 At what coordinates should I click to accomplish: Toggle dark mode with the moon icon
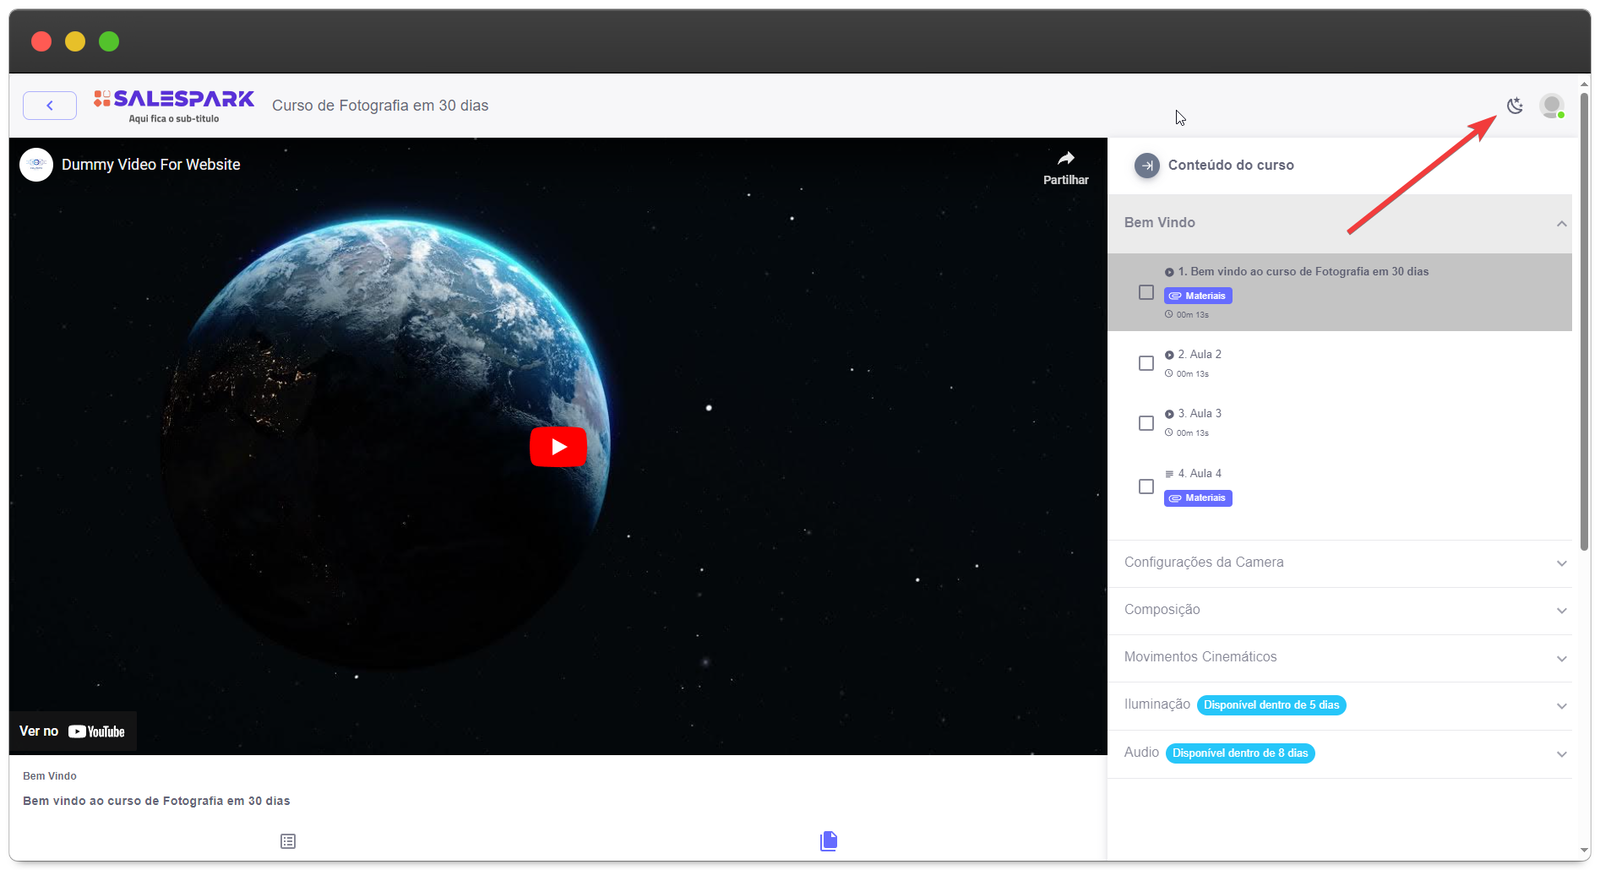[1515, 106]
